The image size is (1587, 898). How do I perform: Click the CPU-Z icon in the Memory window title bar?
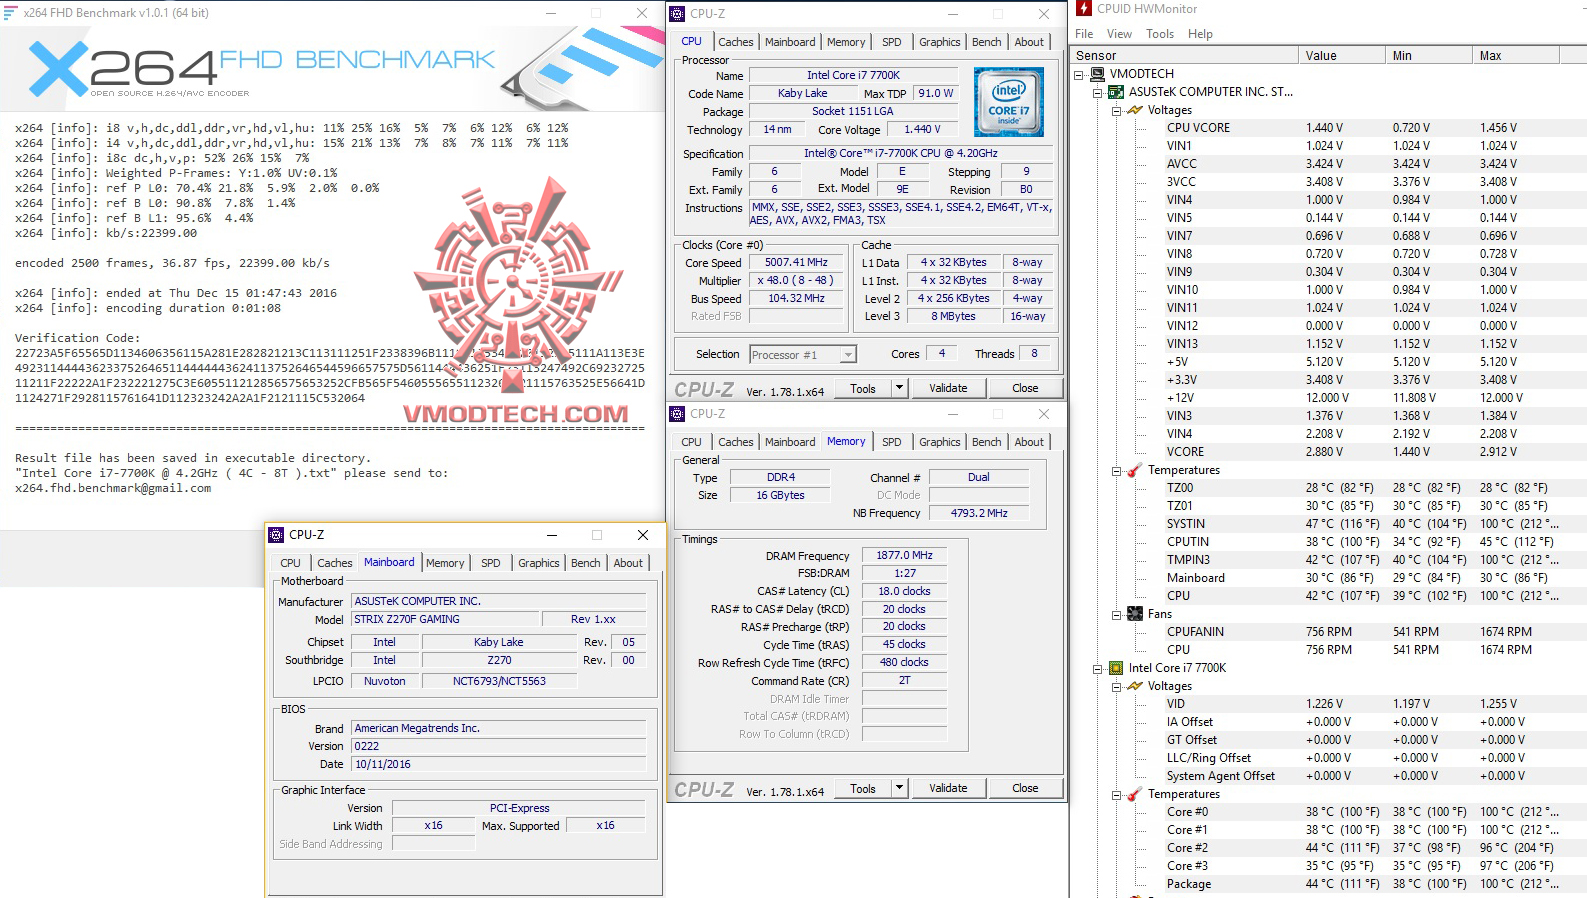[677, 414]
